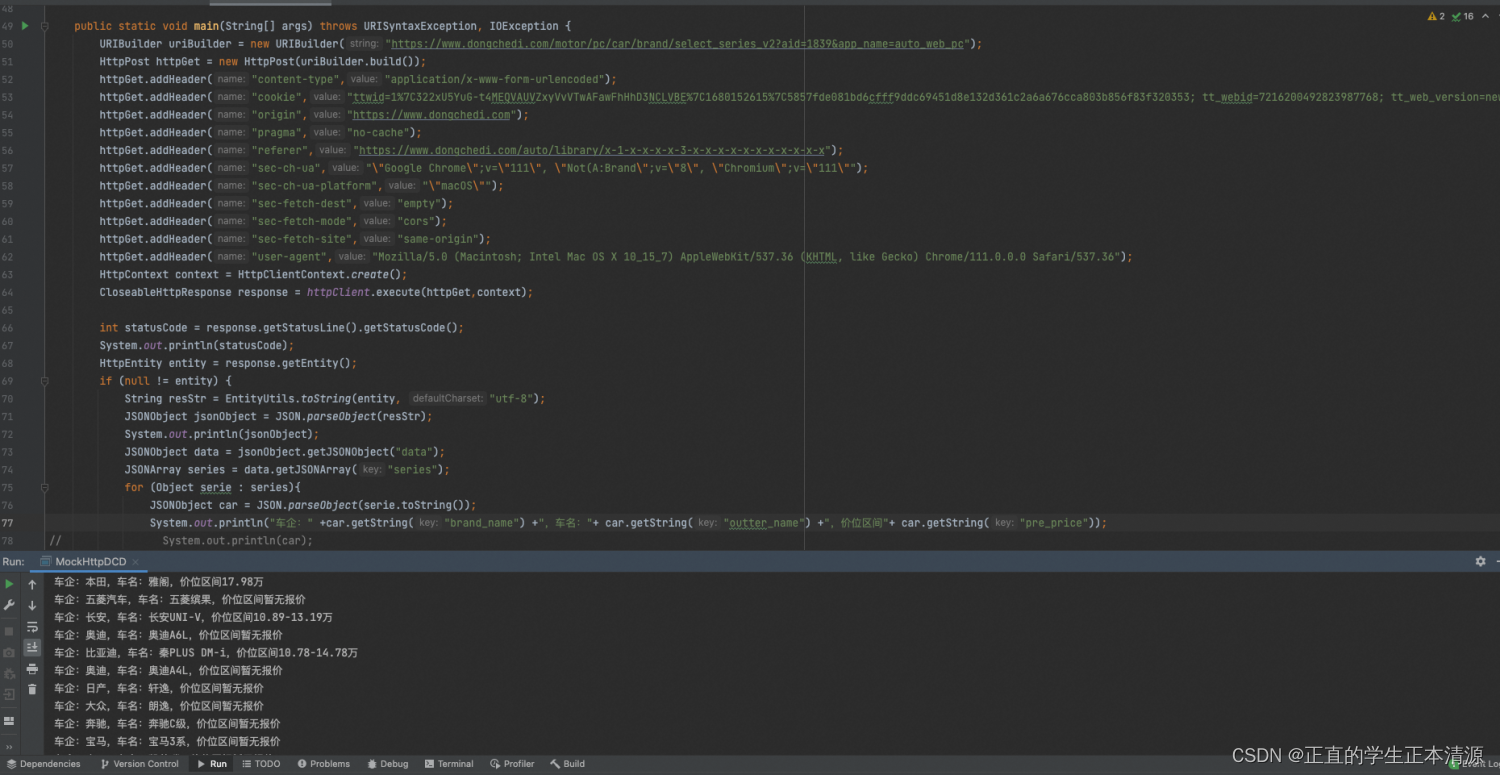Open the Build tool window
The width and height of the screenshot is (1500, 775).
click(x=567, y=764)
